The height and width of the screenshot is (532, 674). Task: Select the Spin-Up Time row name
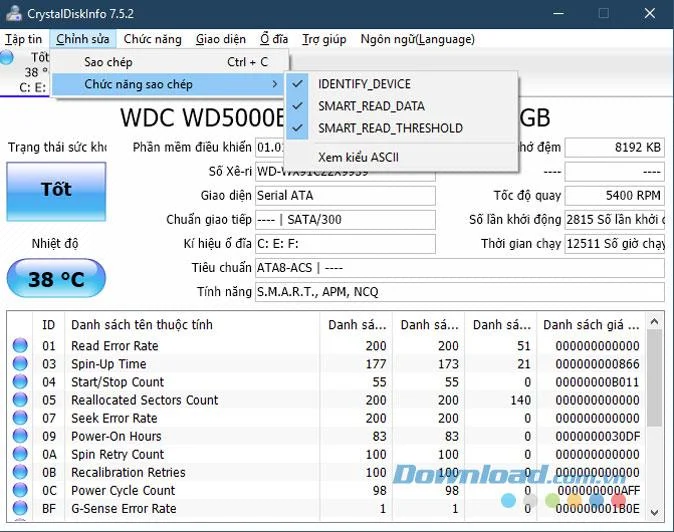pyautogui.click(x=108, y=364)
